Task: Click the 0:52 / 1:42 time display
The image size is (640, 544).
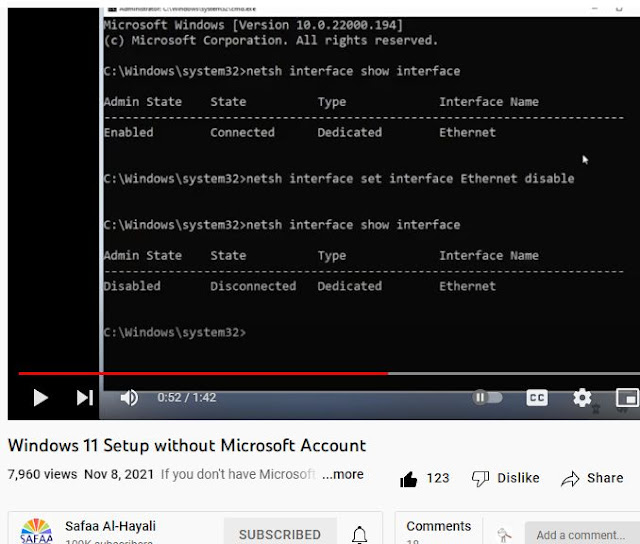Action: (x=187, y=397)
